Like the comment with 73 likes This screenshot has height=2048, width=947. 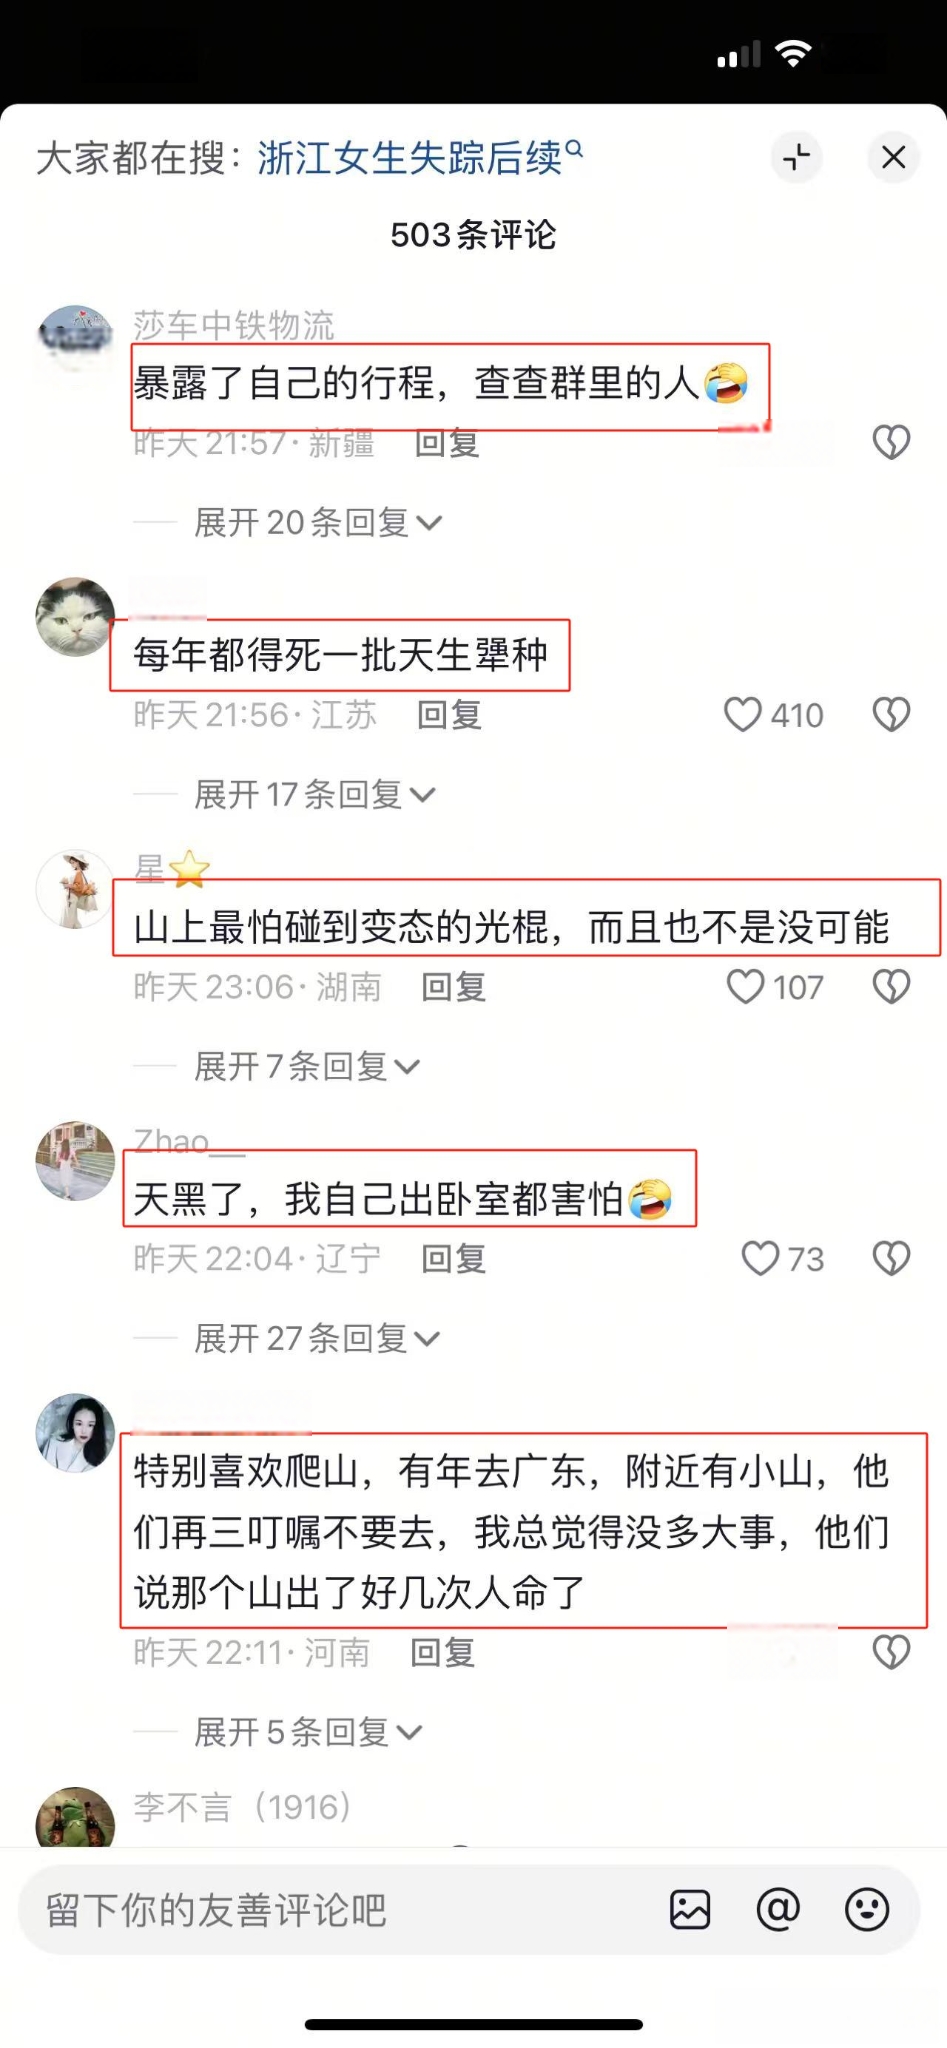(760, 1258)
